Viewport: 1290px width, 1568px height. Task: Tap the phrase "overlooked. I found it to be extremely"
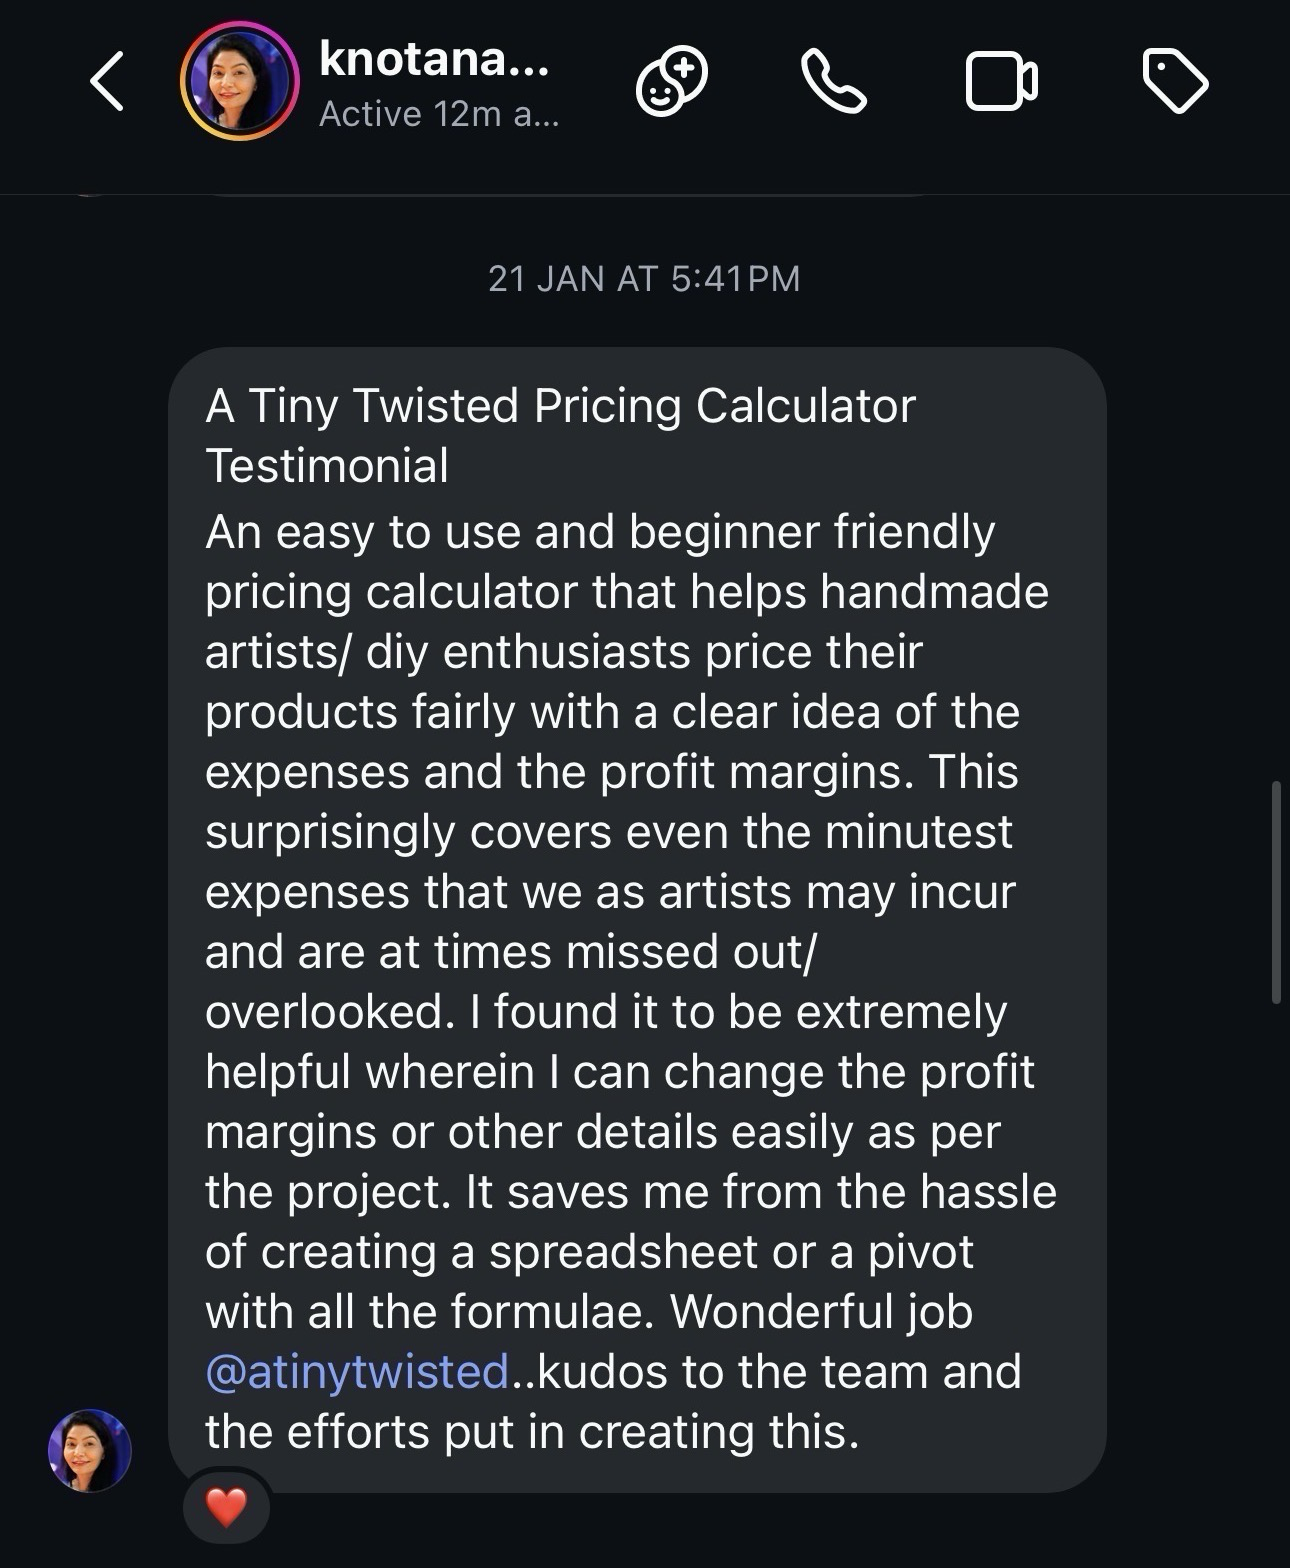pos(606,1011)
